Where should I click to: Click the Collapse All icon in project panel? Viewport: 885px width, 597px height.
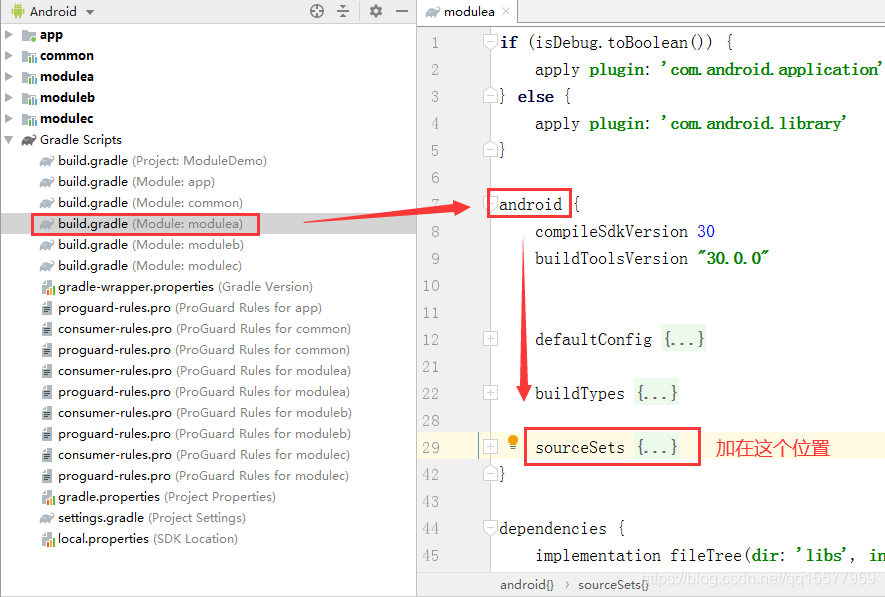point(343,11)
